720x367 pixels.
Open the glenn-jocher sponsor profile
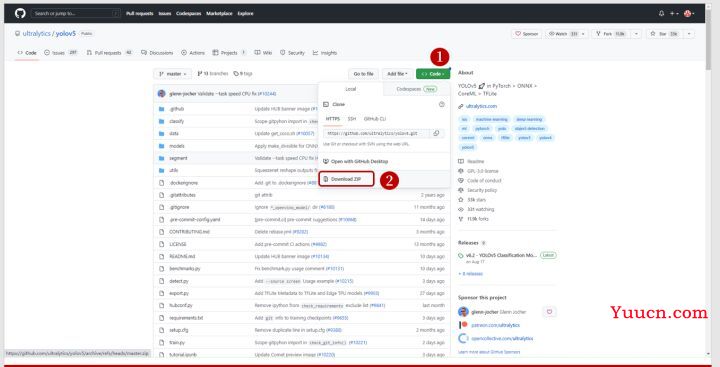pos(485,312)
